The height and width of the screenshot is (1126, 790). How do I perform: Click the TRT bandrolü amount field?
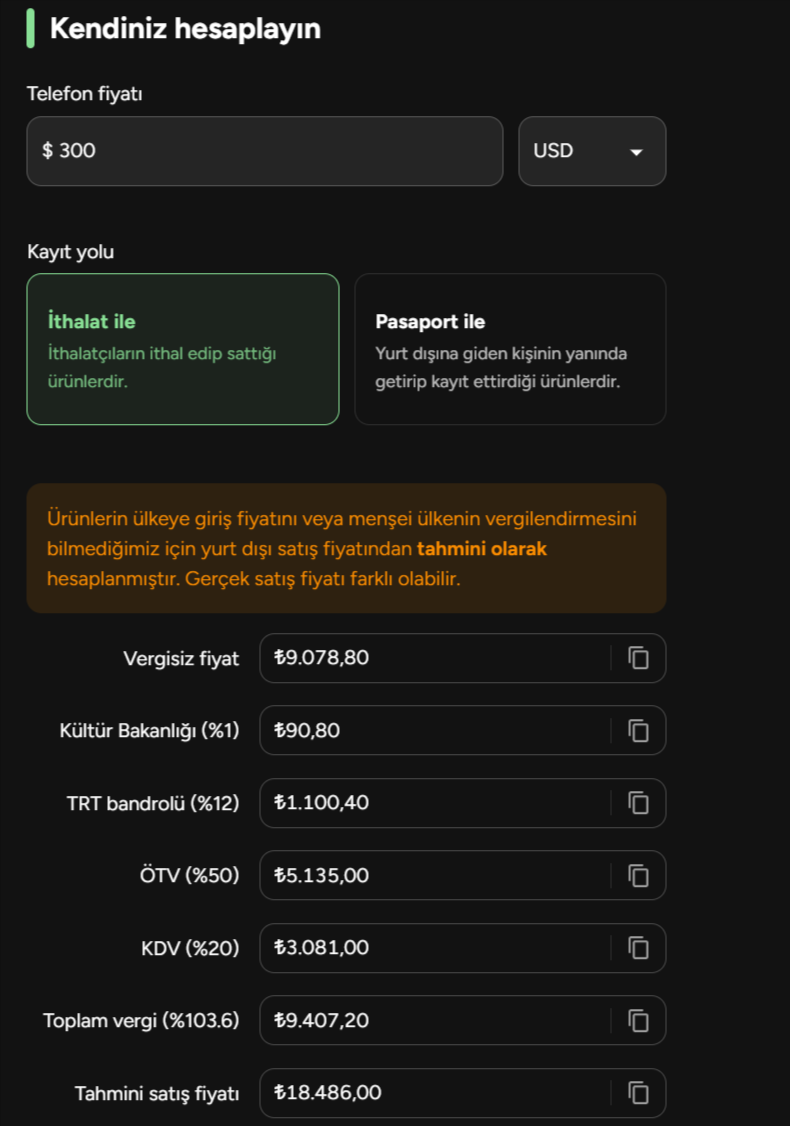click(x=435, y=803)
